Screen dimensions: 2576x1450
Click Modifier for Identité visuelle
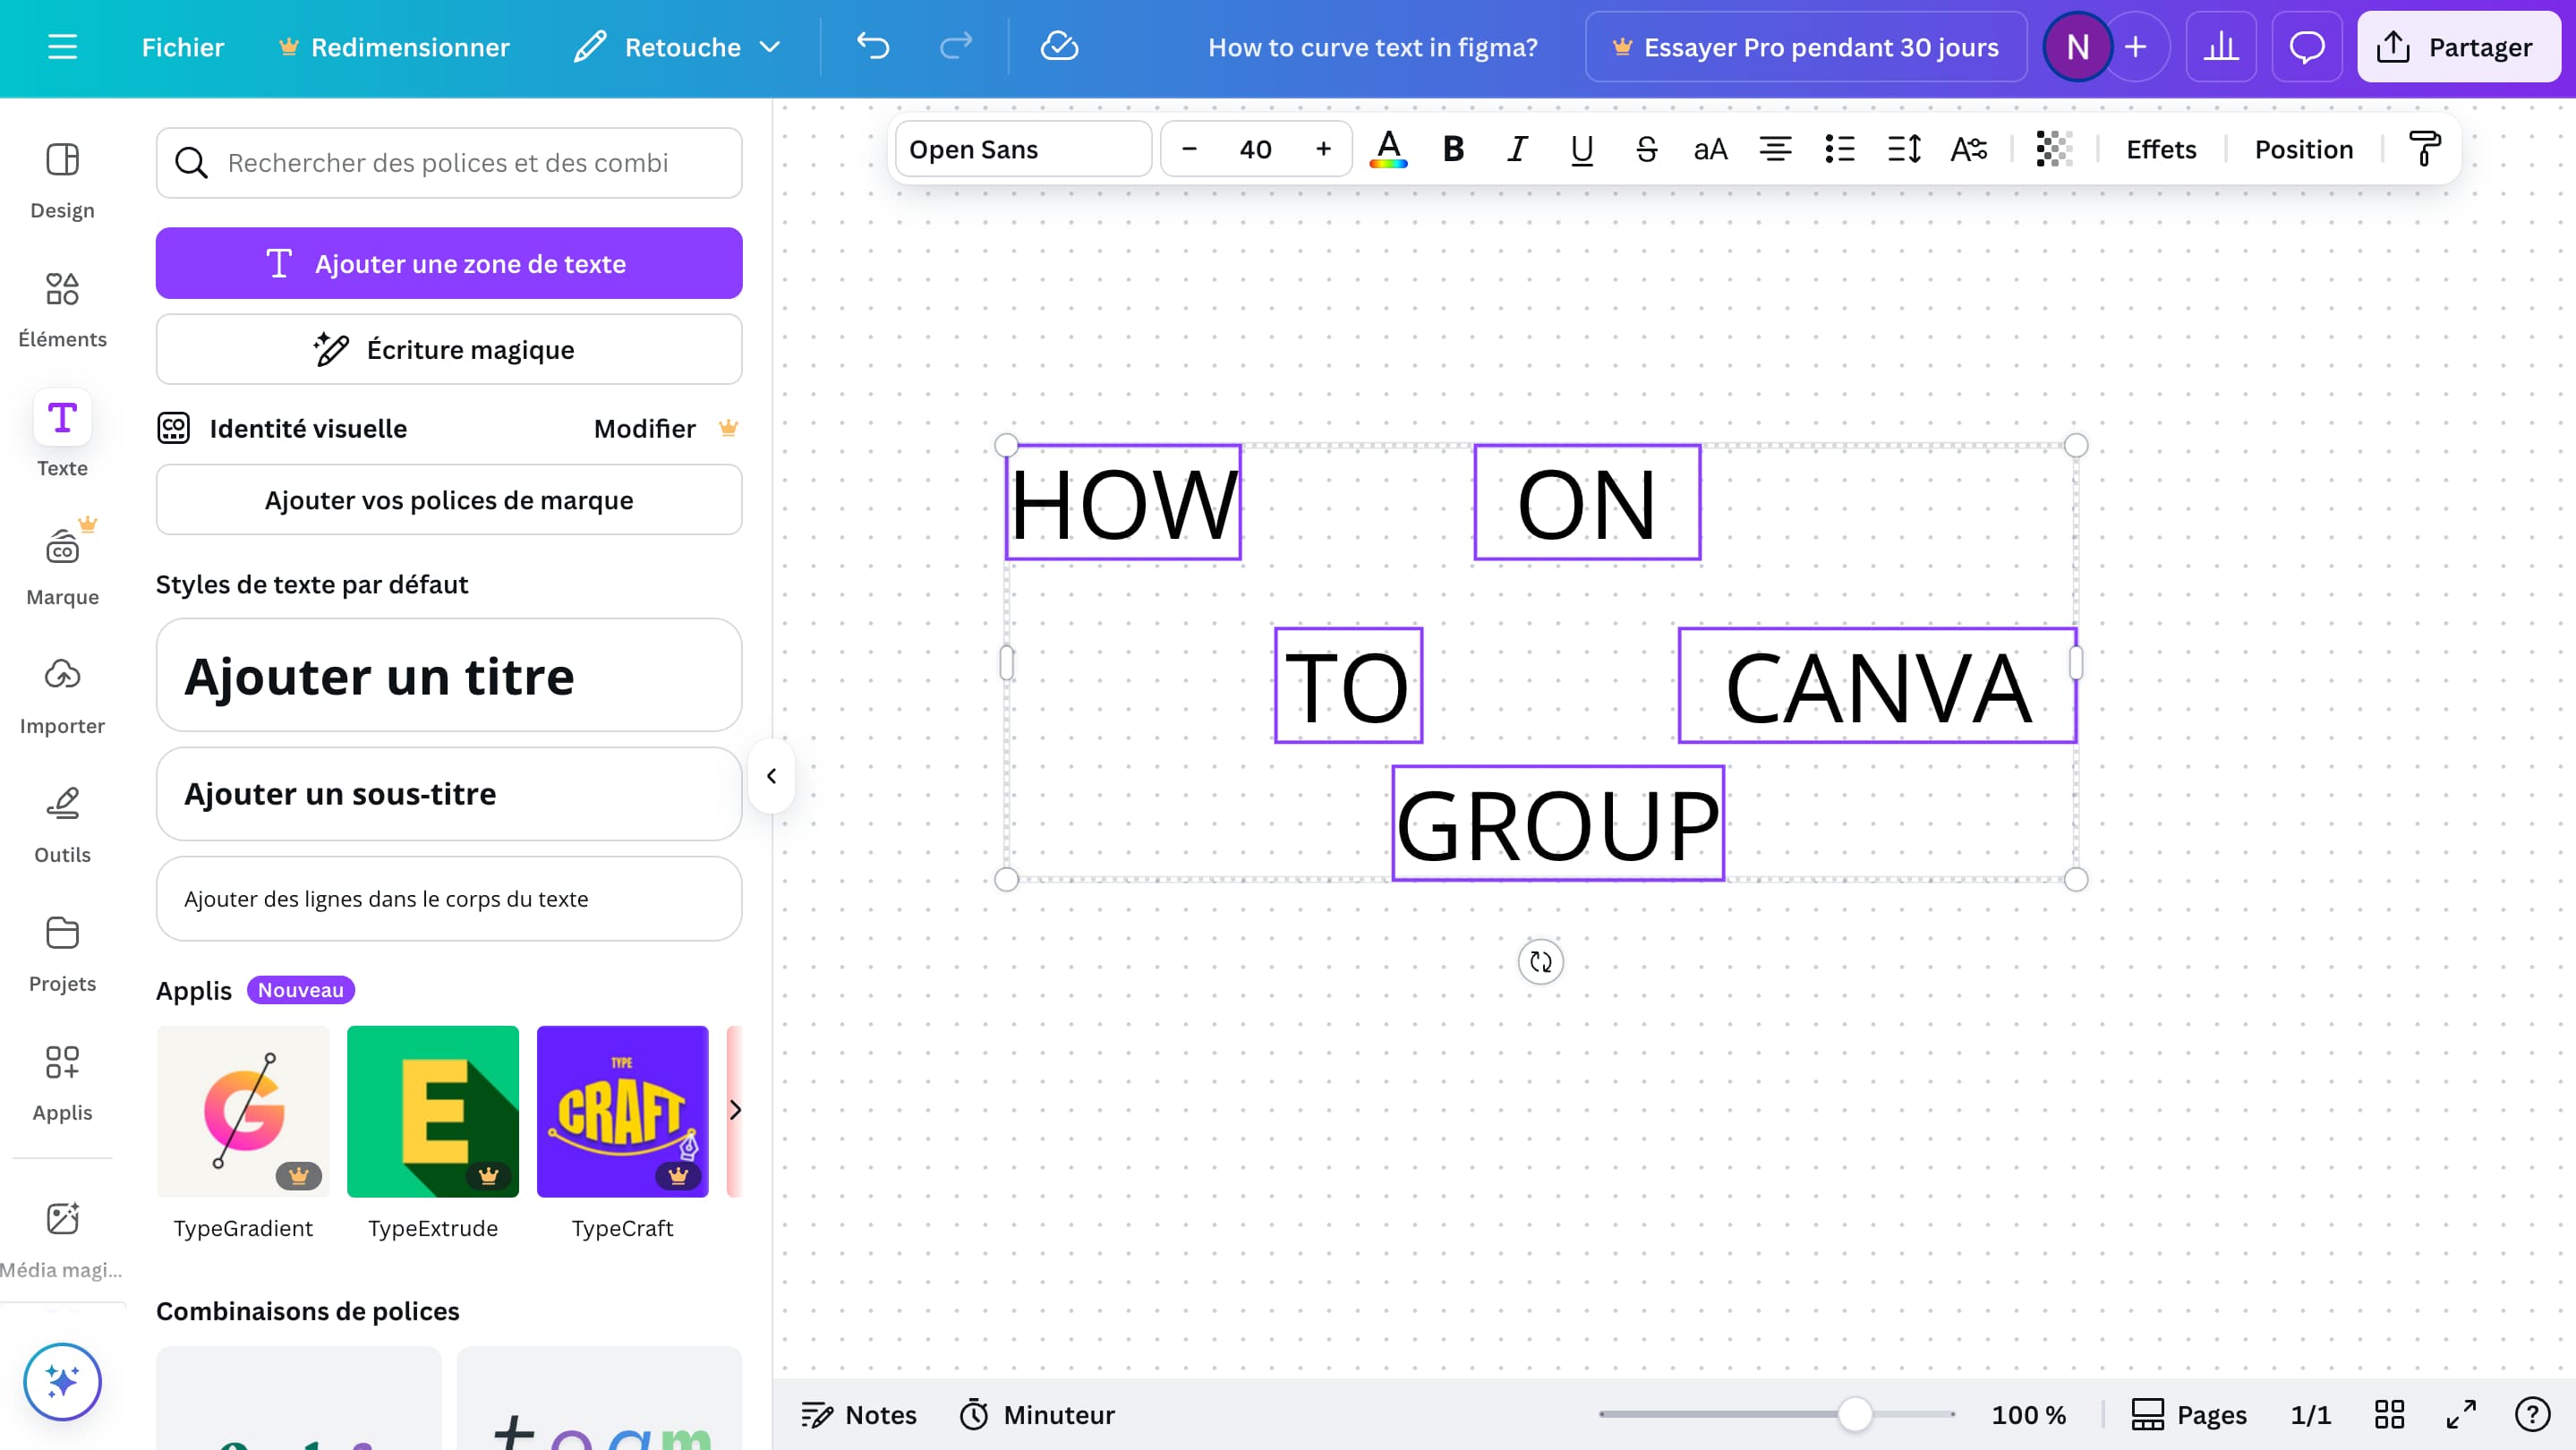644,428
